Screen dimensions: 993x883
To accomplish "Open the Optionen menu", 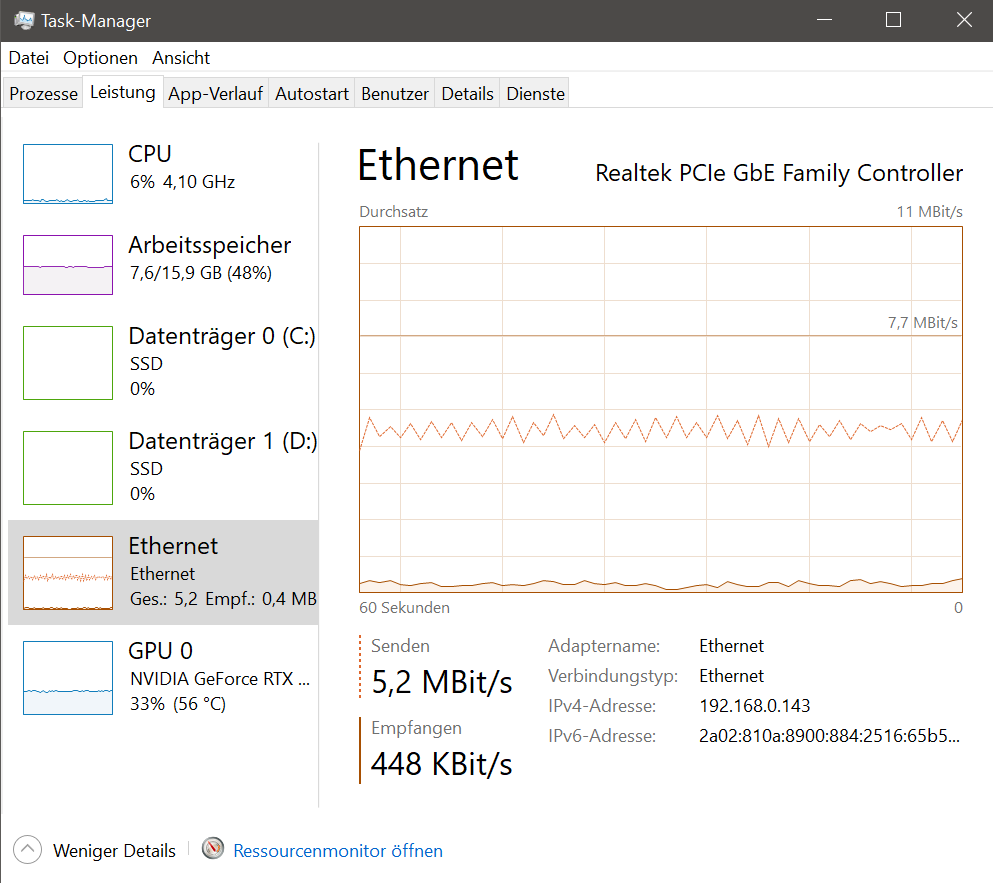I will (100, 58).
